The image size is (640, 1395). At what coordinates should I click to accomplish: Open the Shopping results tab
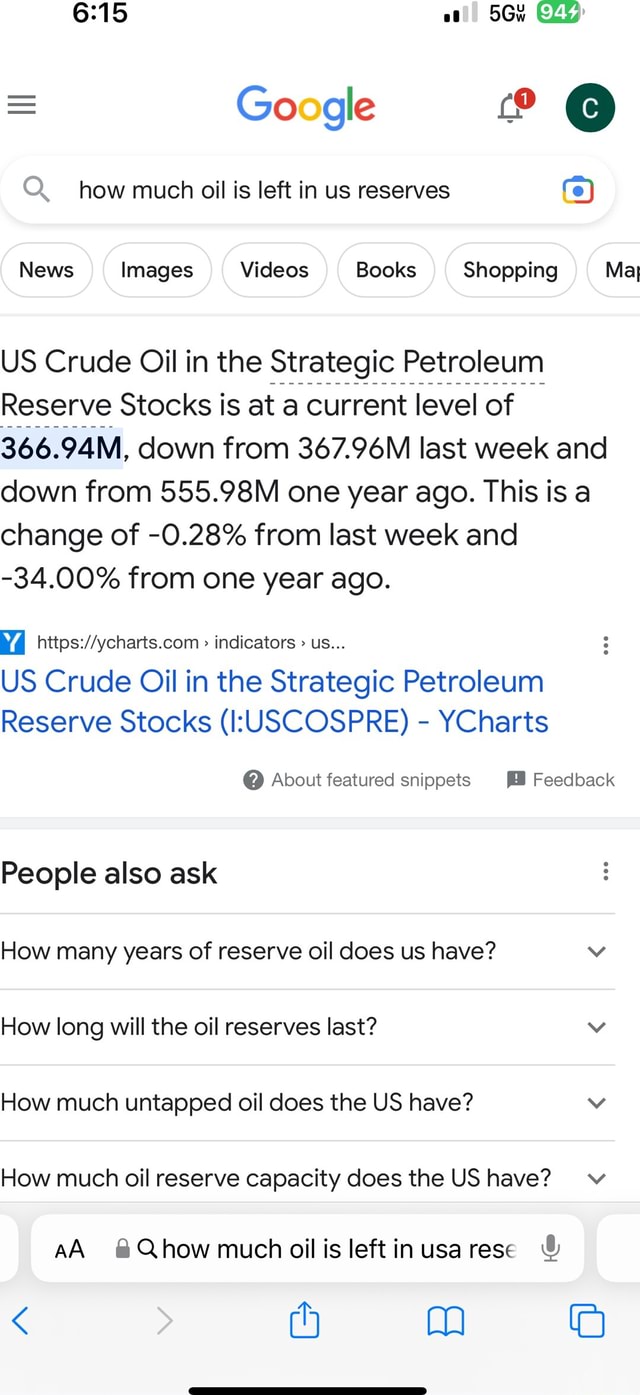[510, 269]
